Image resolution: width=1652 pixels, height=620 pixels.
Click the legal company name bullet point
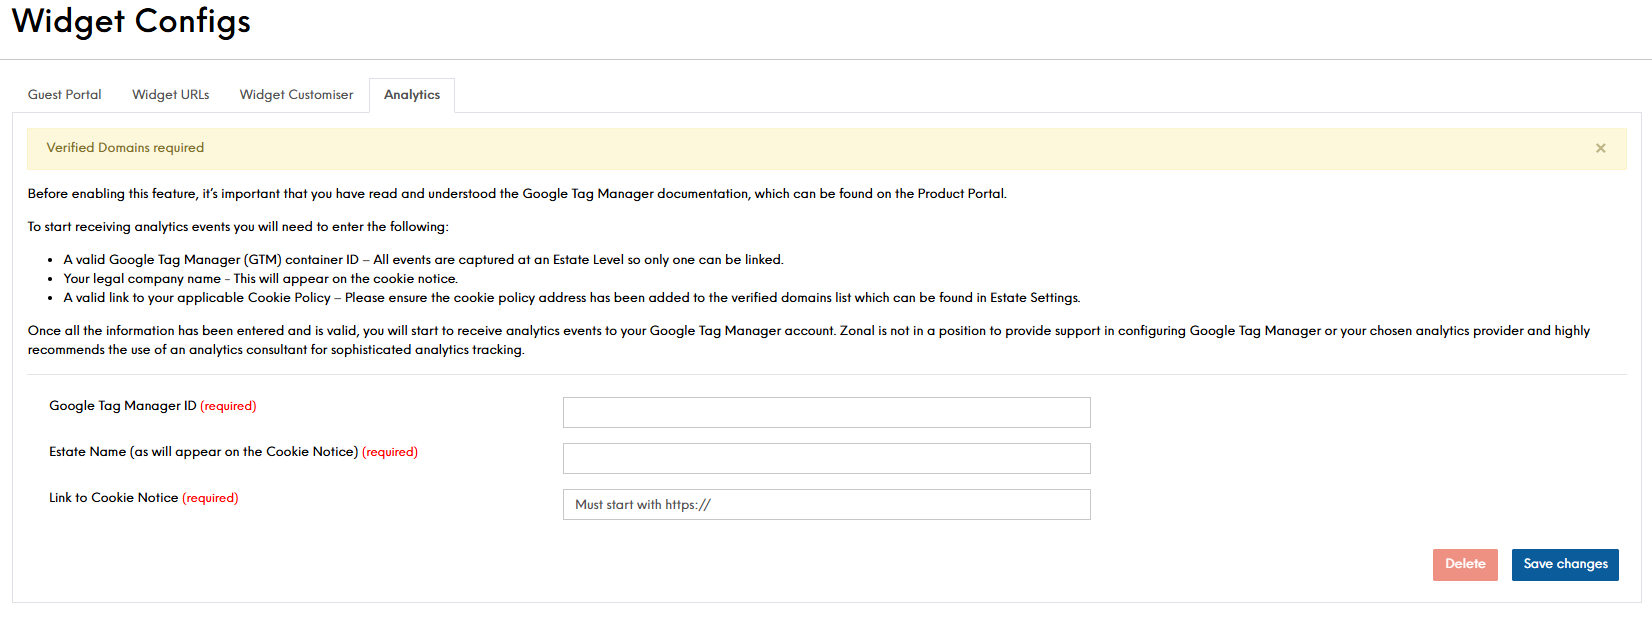[x=260, y=279]
